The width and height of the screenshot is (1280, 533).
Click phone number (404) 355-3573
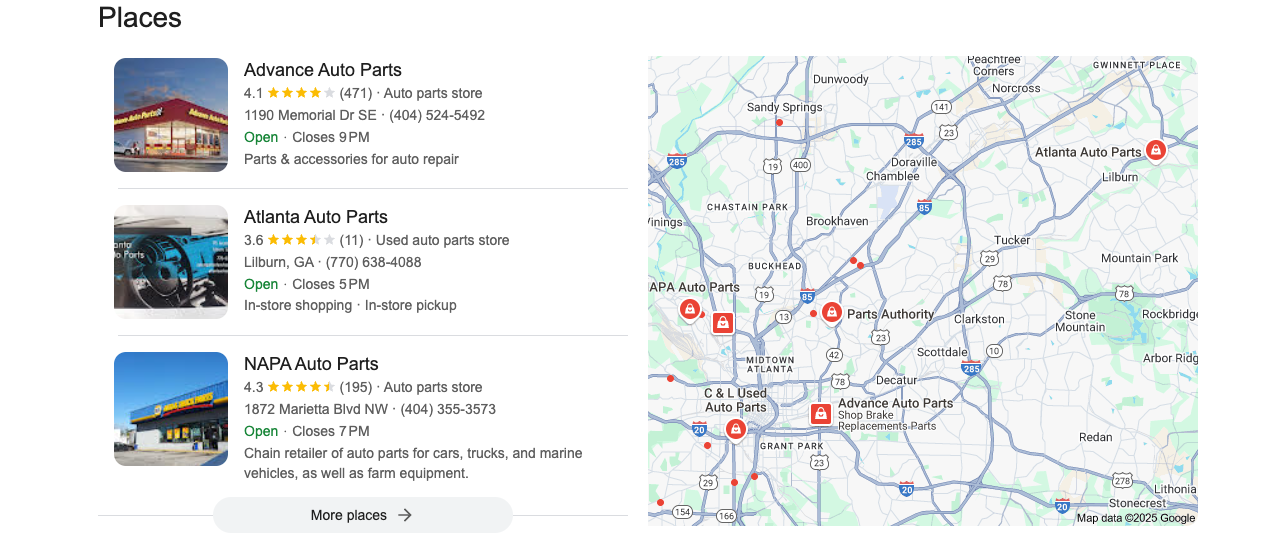click(448, 409)
